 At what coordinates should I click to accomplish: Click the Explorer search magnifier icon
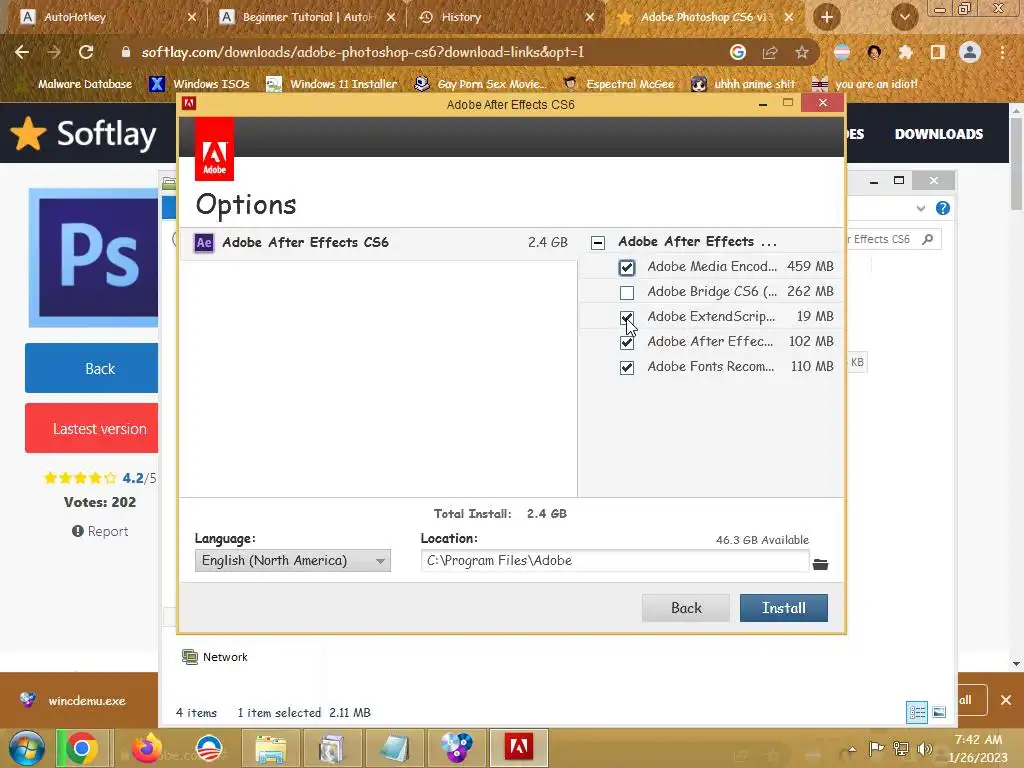point(927,239)
